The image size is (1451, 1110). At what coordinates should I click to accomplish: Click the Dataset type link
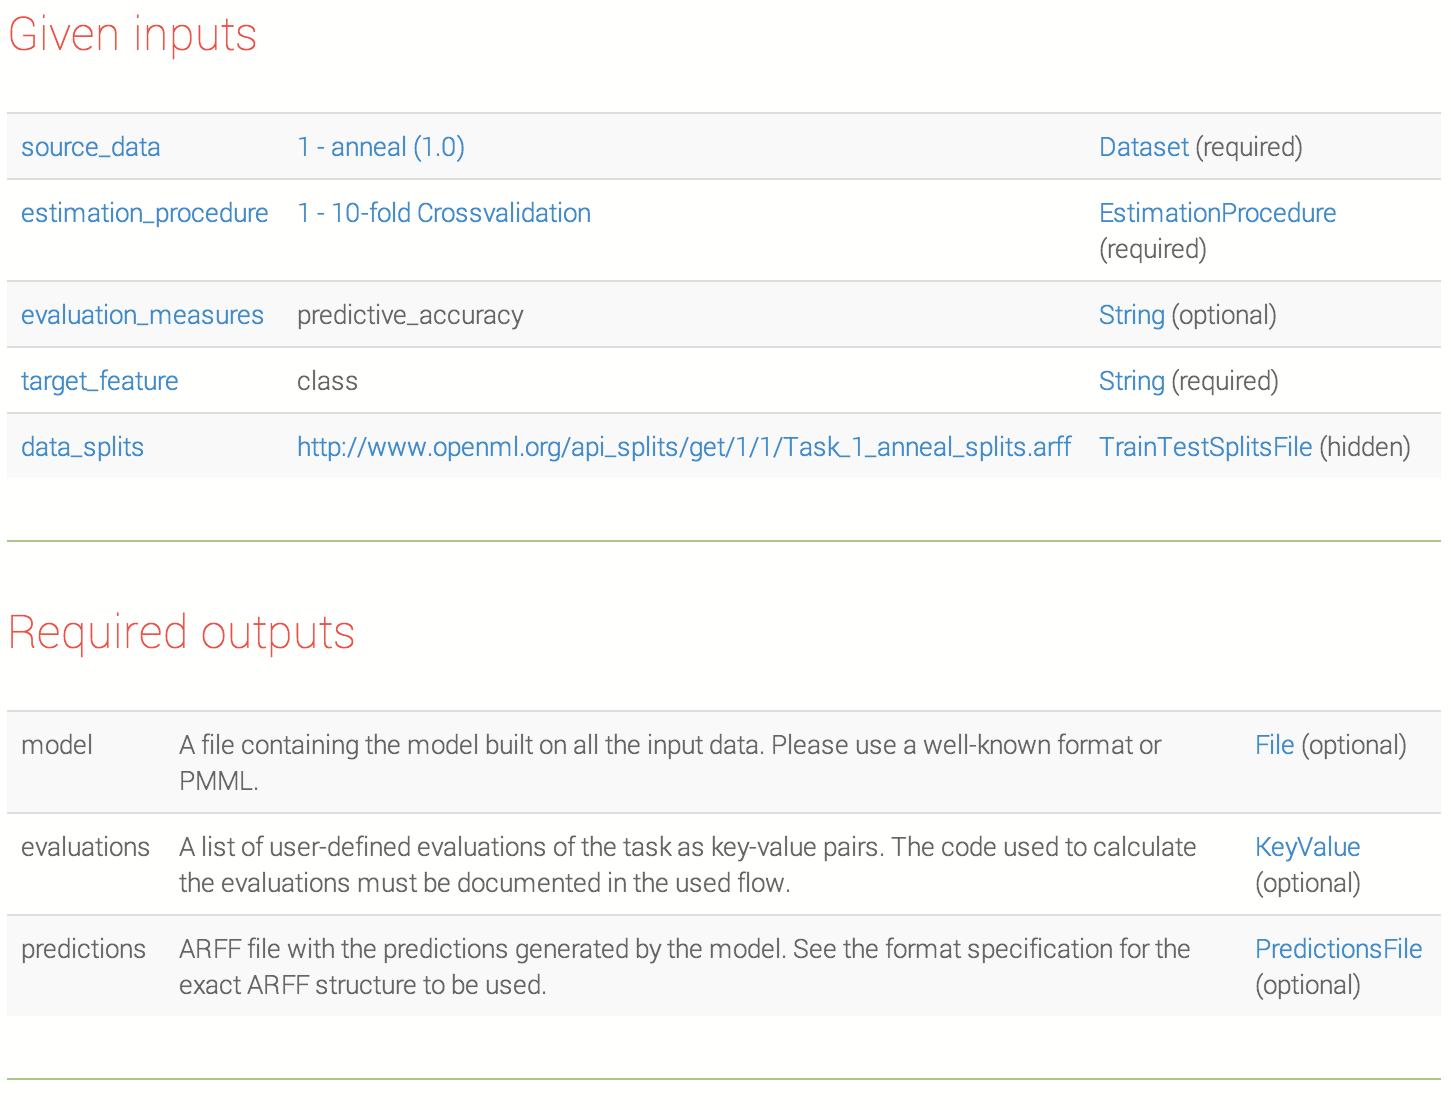[1143, 147]
